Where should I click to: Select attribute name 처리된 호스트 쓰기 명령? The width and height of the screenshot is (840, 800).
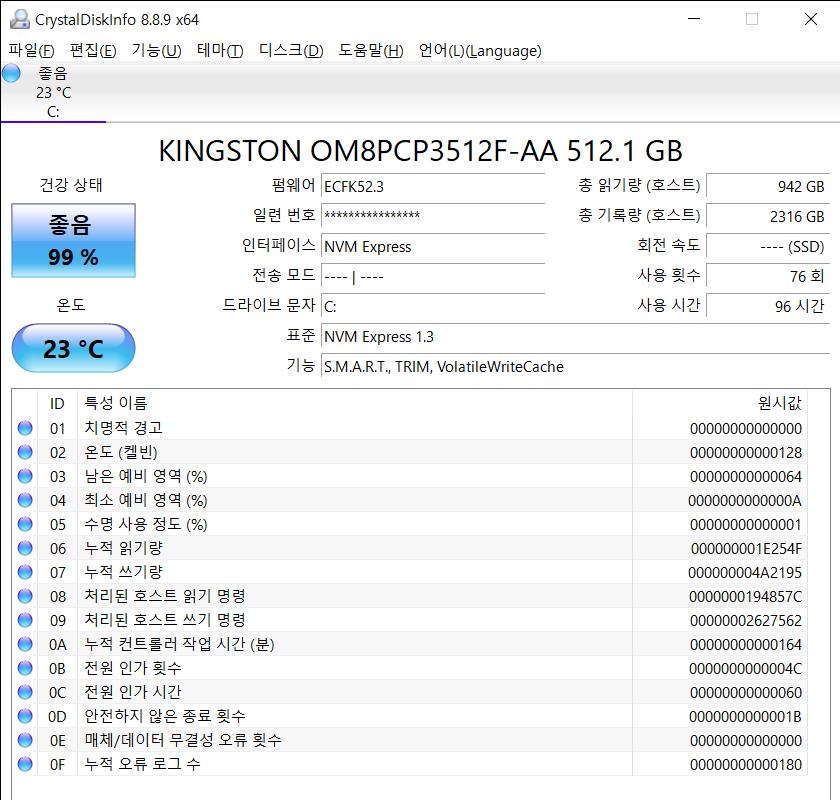pos(165,620)
